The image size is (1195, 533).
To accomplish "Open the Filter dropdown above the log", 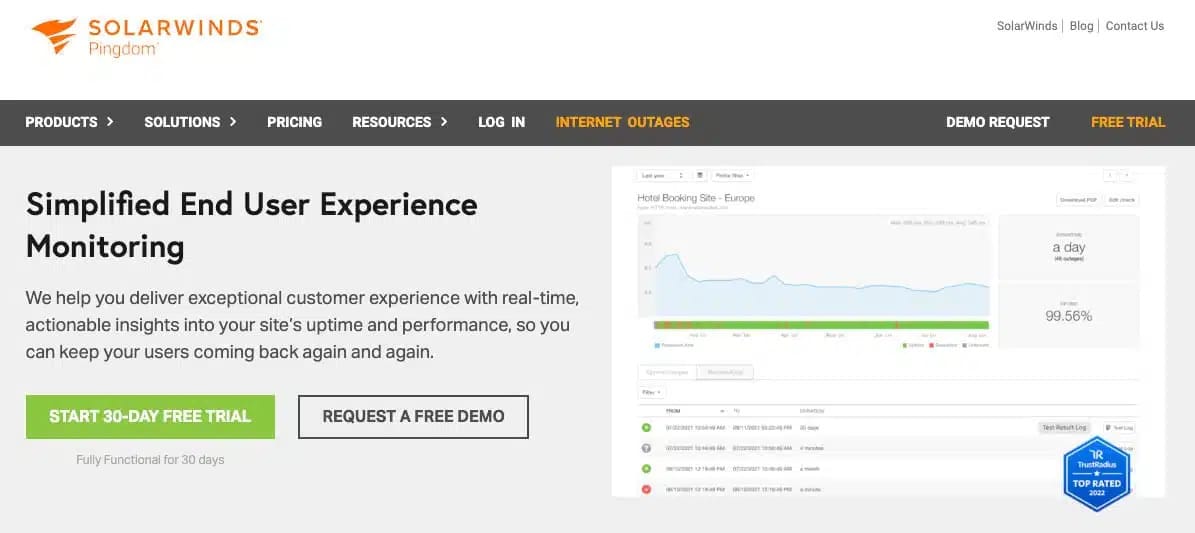I will [x=652, y=393].
